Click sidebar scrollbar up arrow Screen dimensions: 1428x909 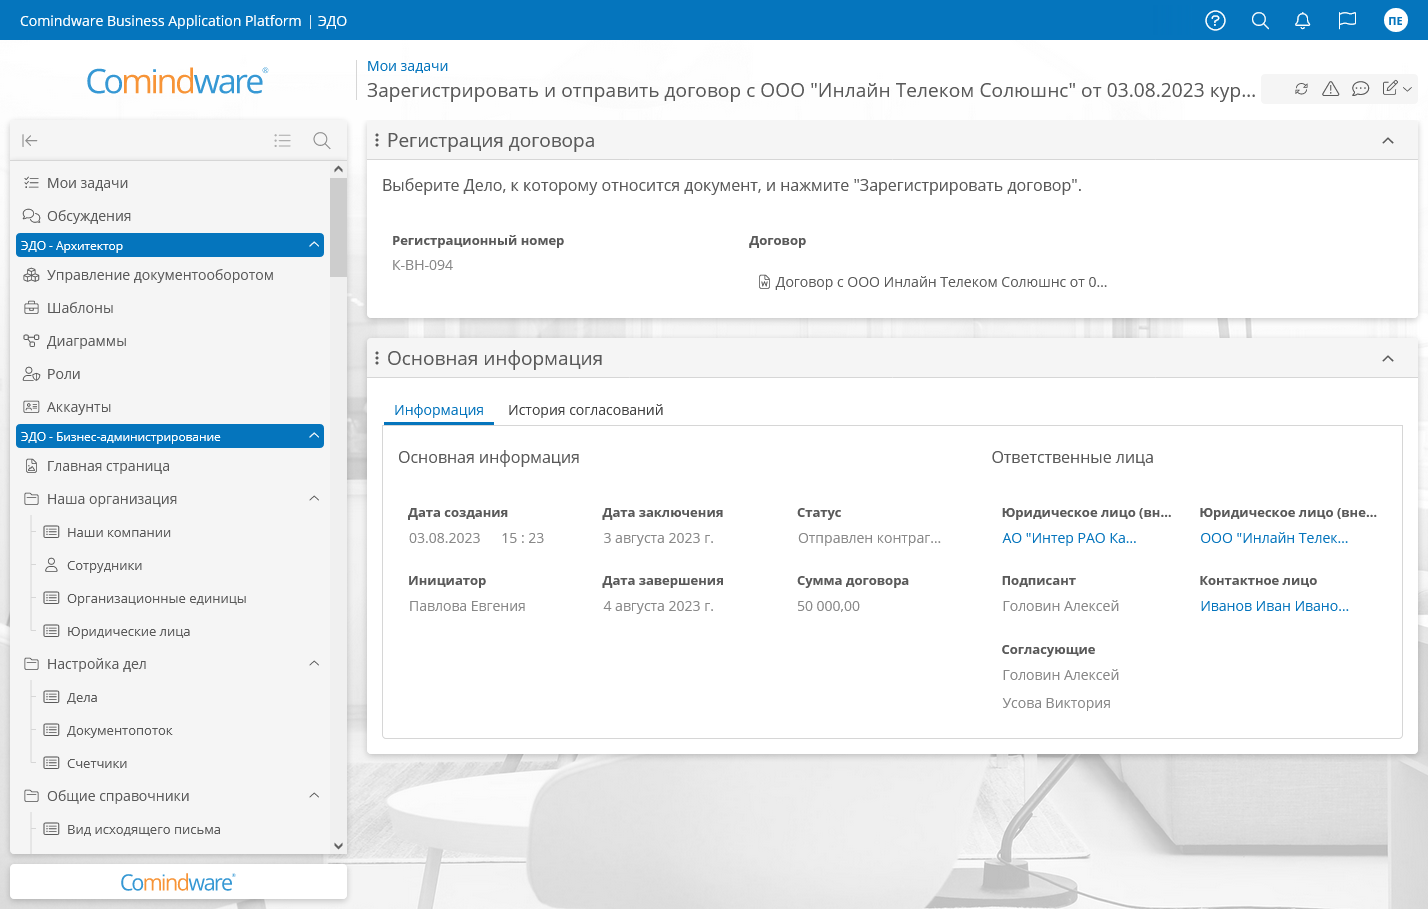[x=338, y=169]
